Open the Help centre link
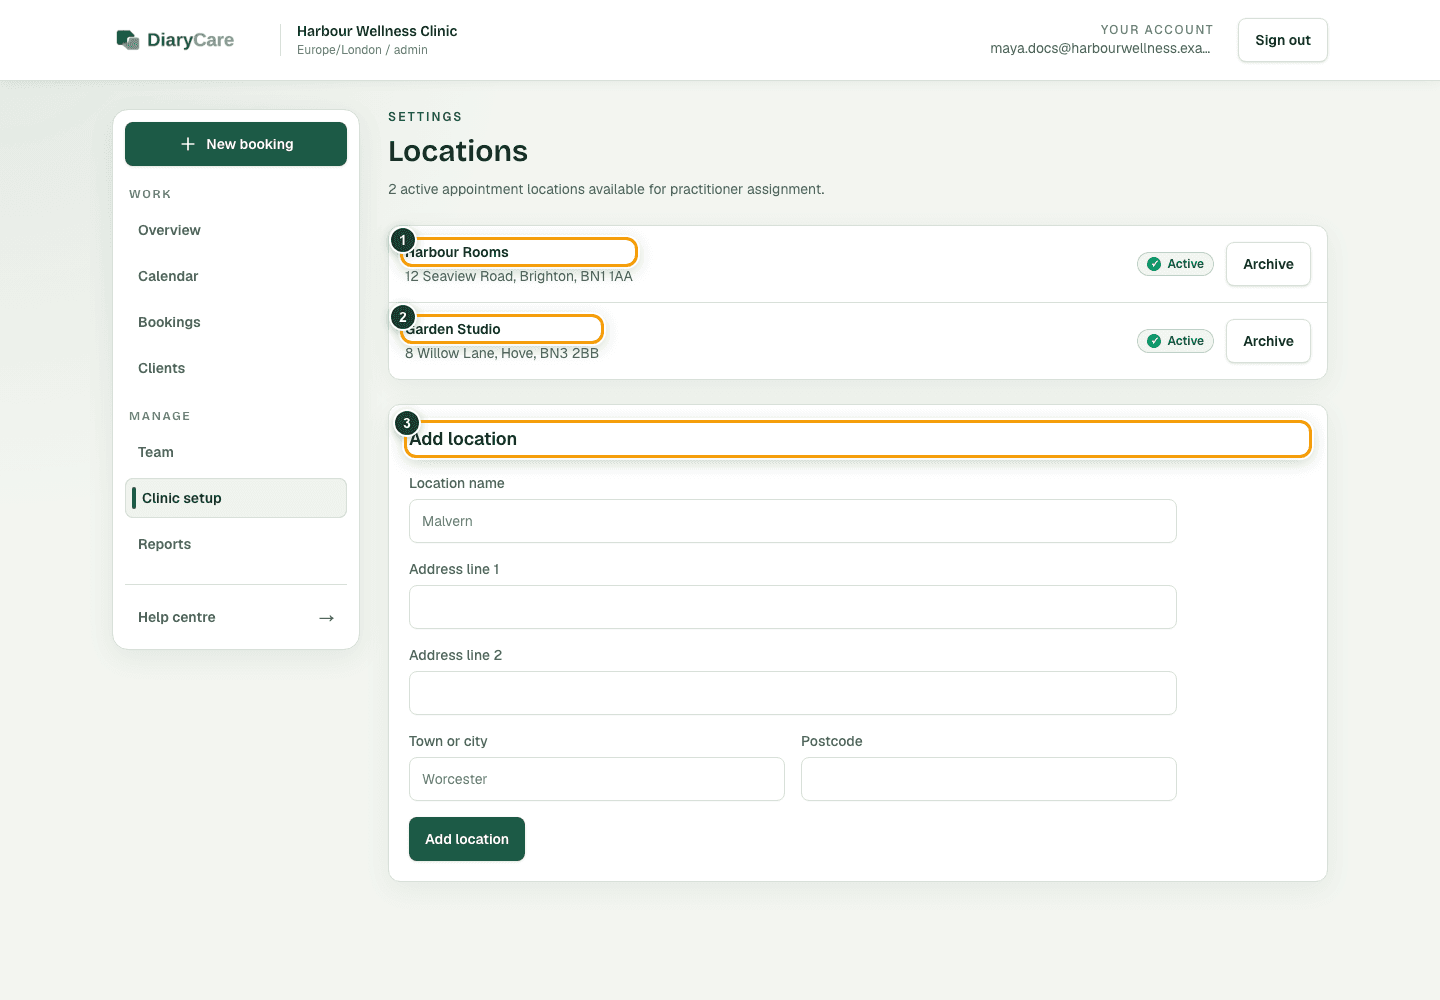This screenshot has height=1000, width=1440. tap(236, 617)
